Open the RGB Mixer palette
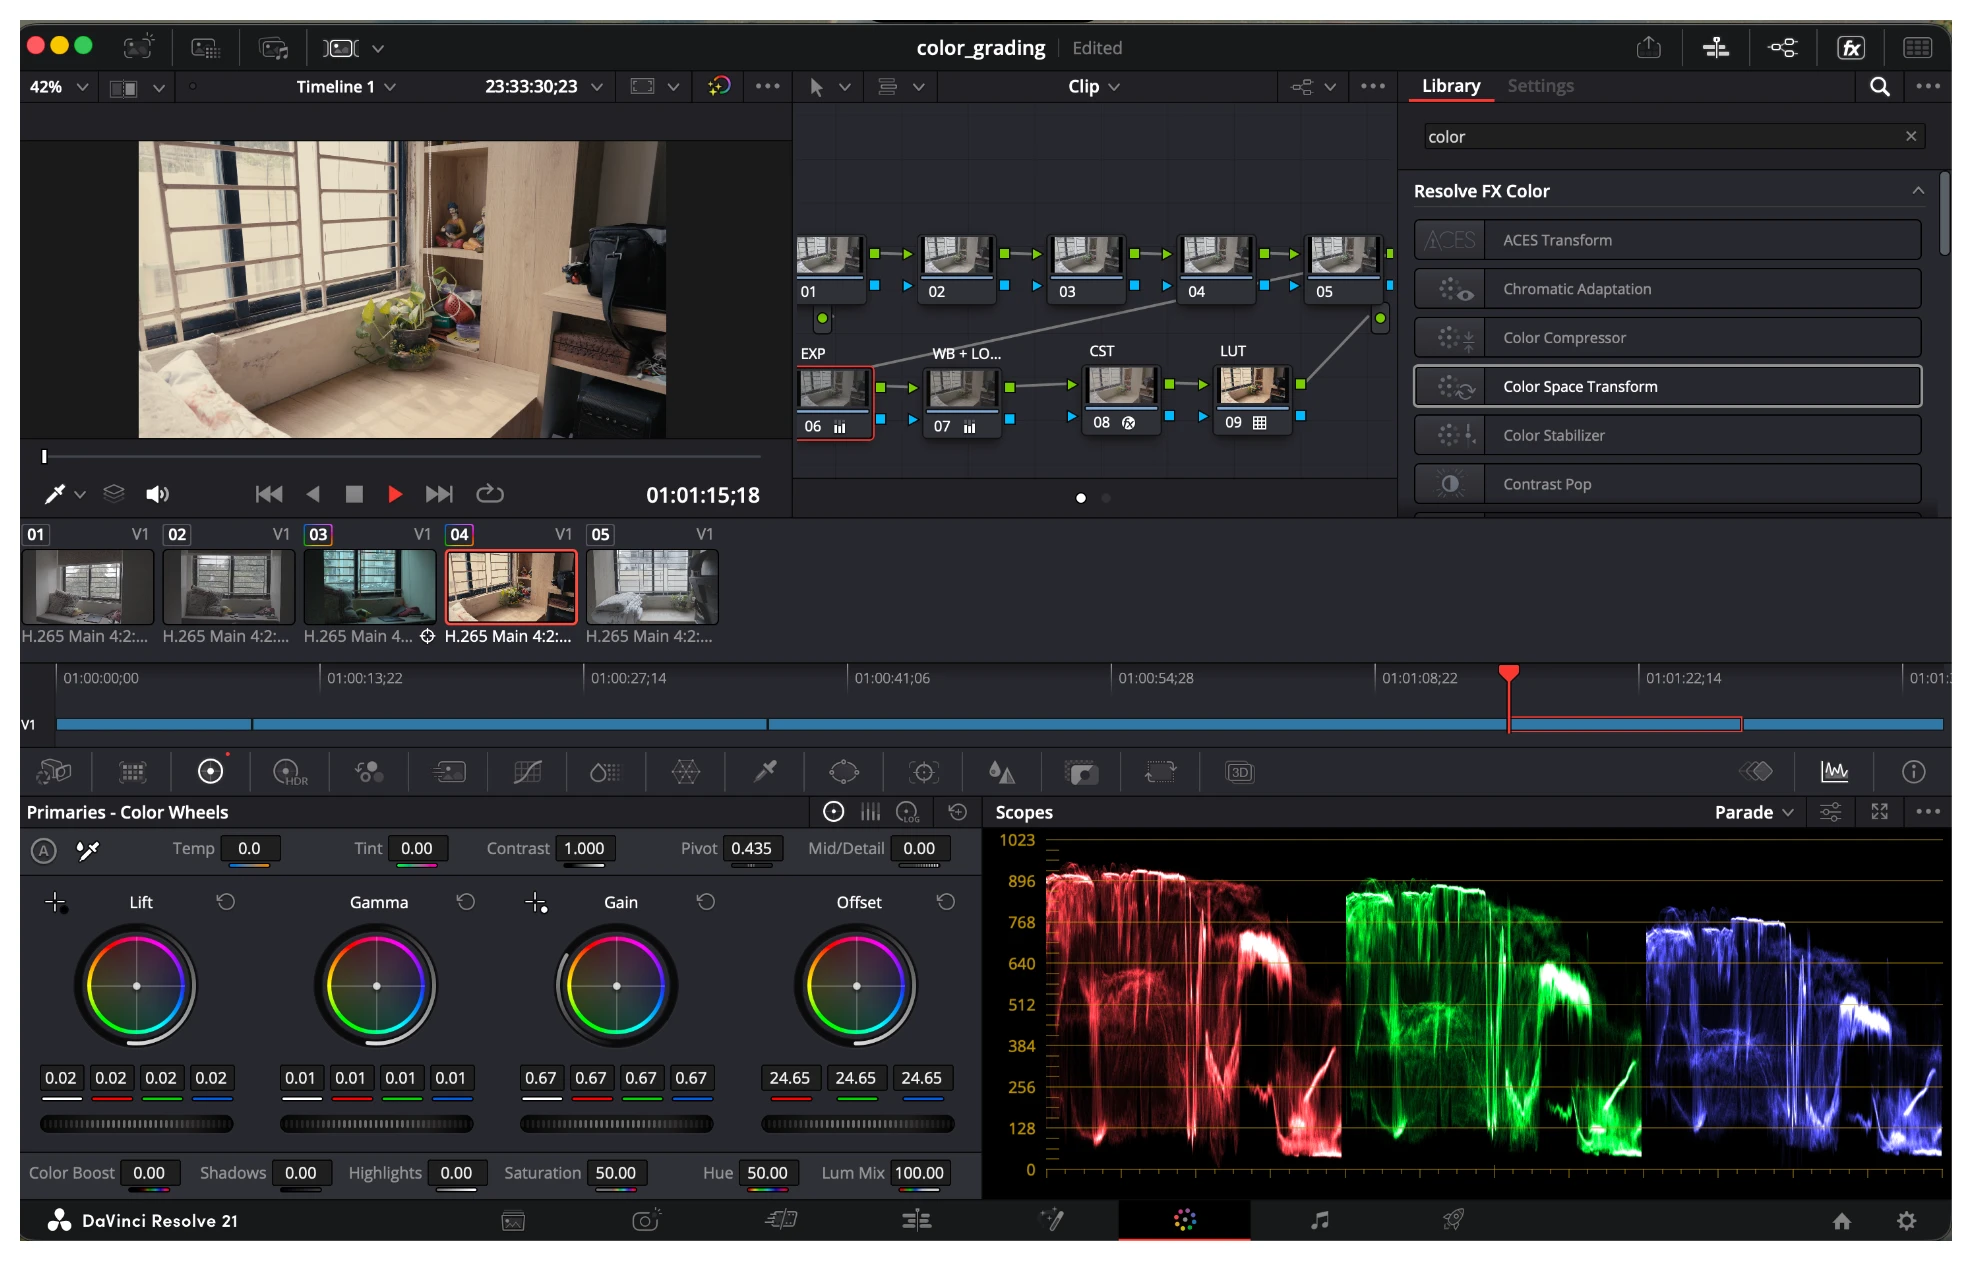The height and width of the screenshot is (1261, 1972). click(x=369, y=772)
